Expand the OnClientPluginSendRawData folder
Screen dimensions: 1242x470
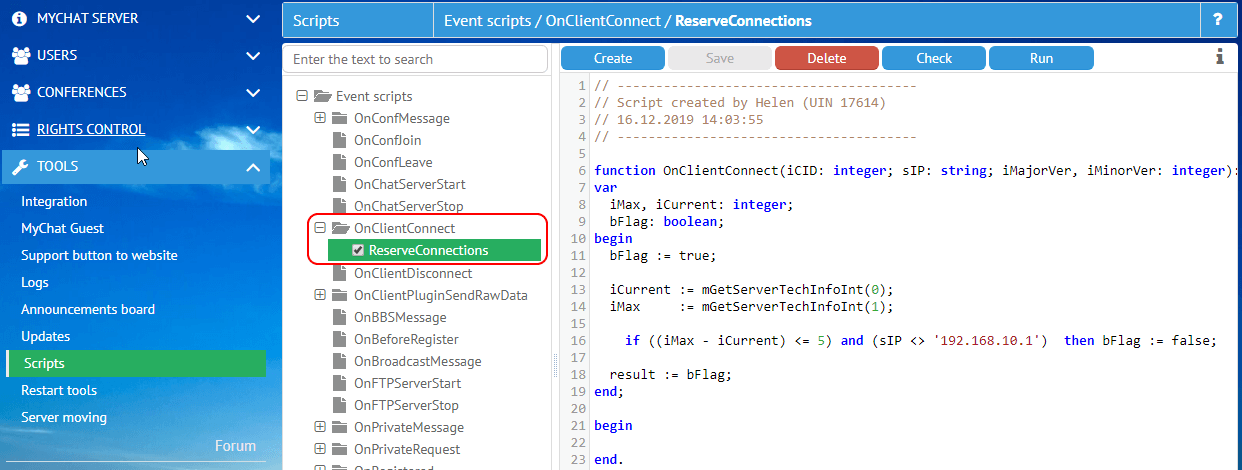[x=320, y=295]
